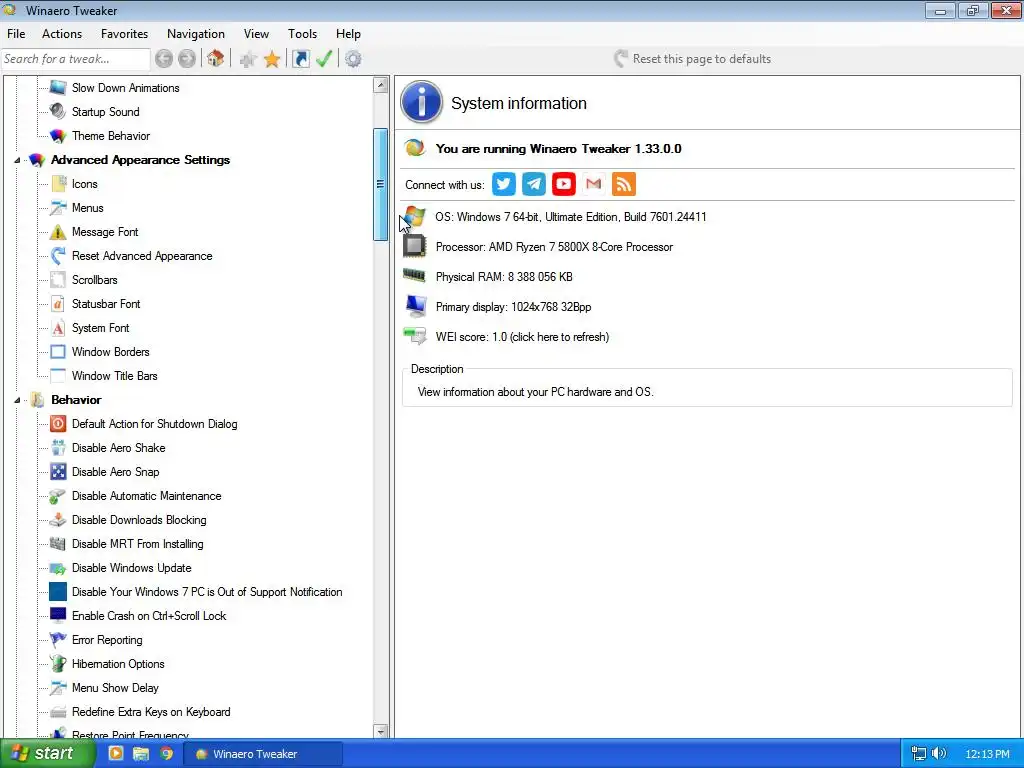Go to the Home page icon
The height and width of the screenshot is (768, 1024).
216,59
